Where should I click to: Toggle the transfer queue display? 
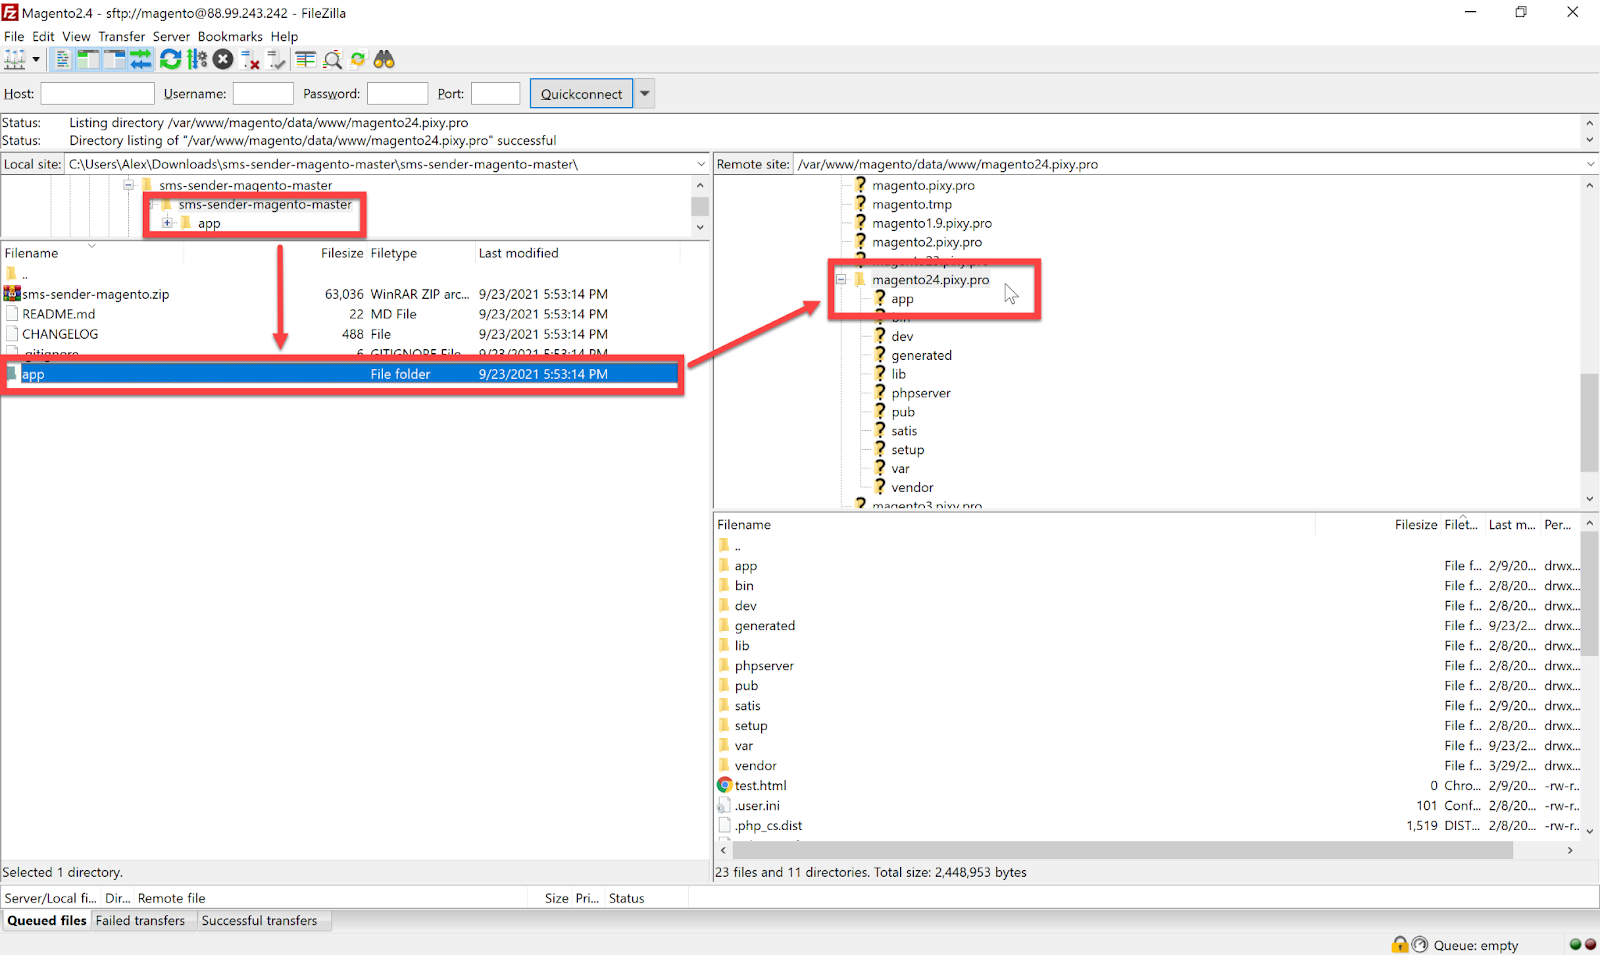140,60
